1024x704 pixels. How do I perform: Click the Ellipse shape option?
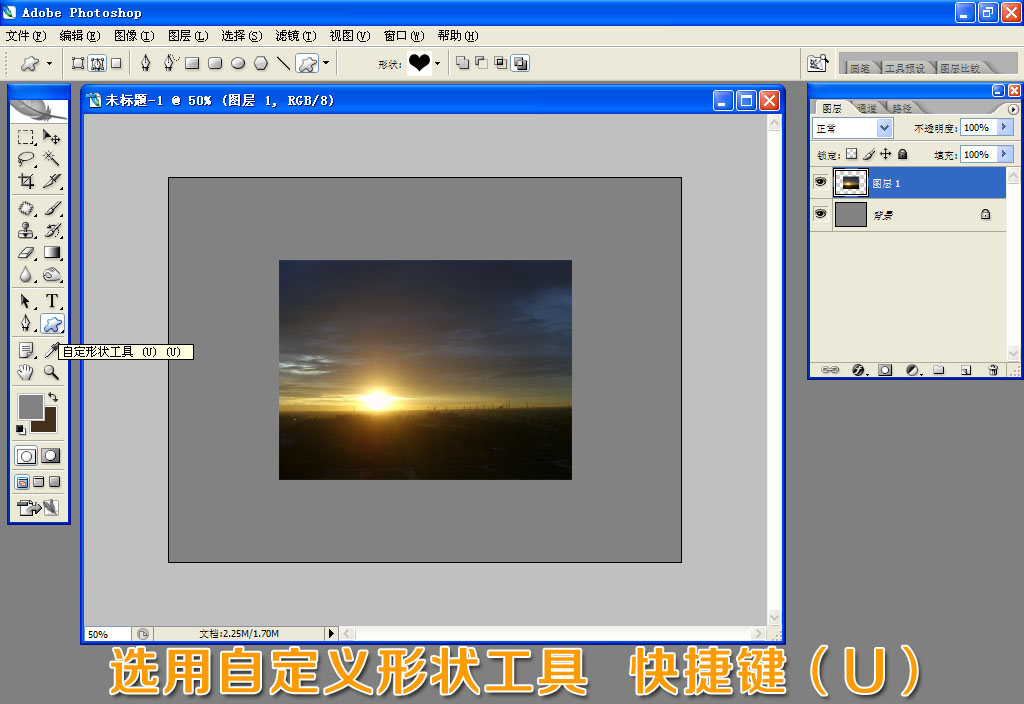238,63
